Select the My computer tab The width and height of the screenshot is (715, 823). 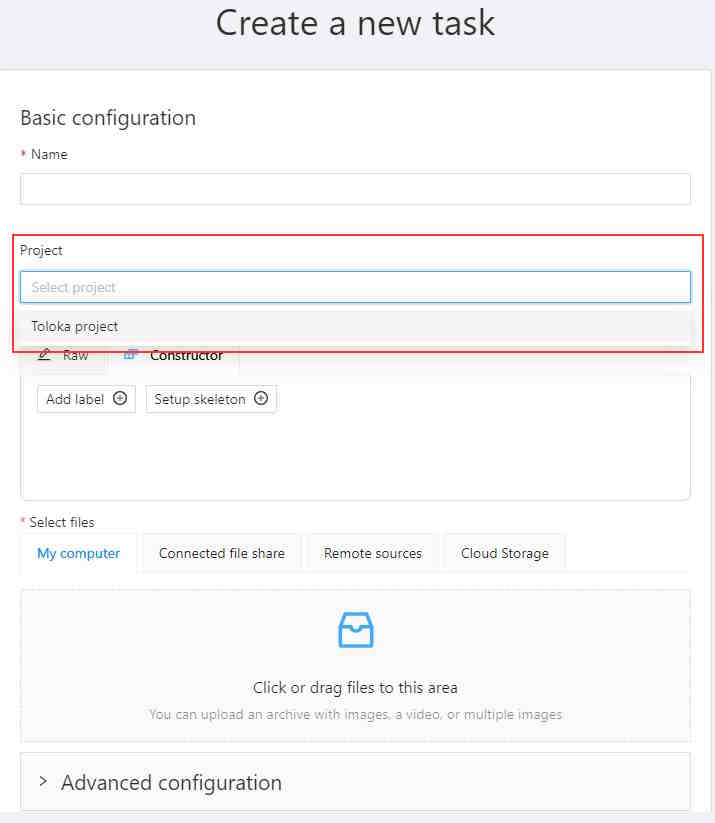click(78, 553)
